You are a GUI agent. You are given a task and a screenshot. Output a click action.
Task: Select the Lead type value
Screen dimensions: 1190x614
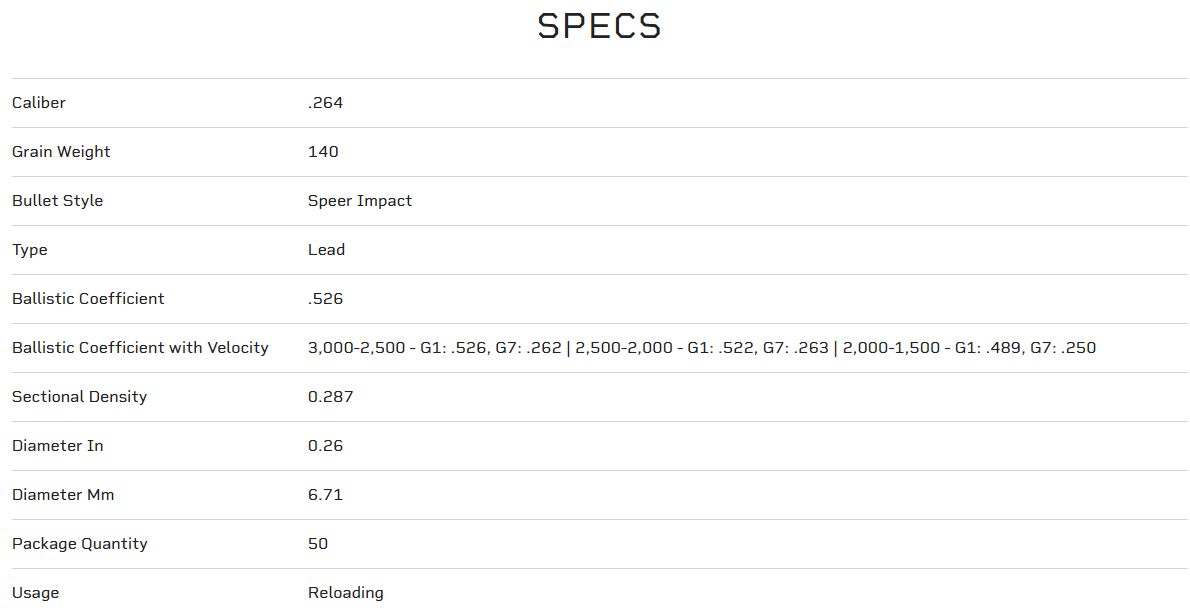326,250
